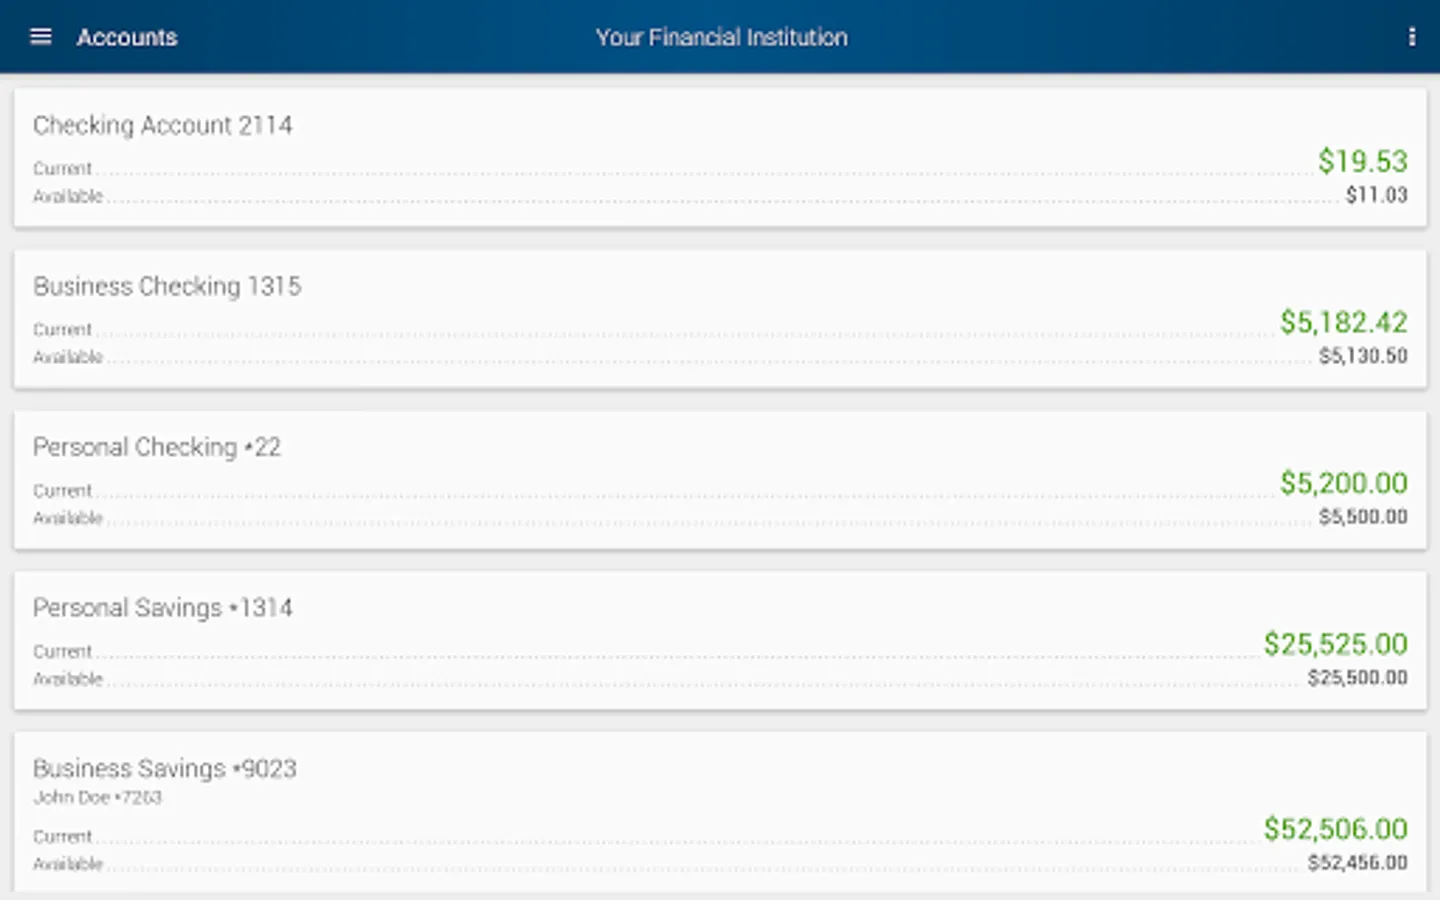Open the three-dot overflow menu
The image size is (1440, 900).
(x=1411, y=37)
